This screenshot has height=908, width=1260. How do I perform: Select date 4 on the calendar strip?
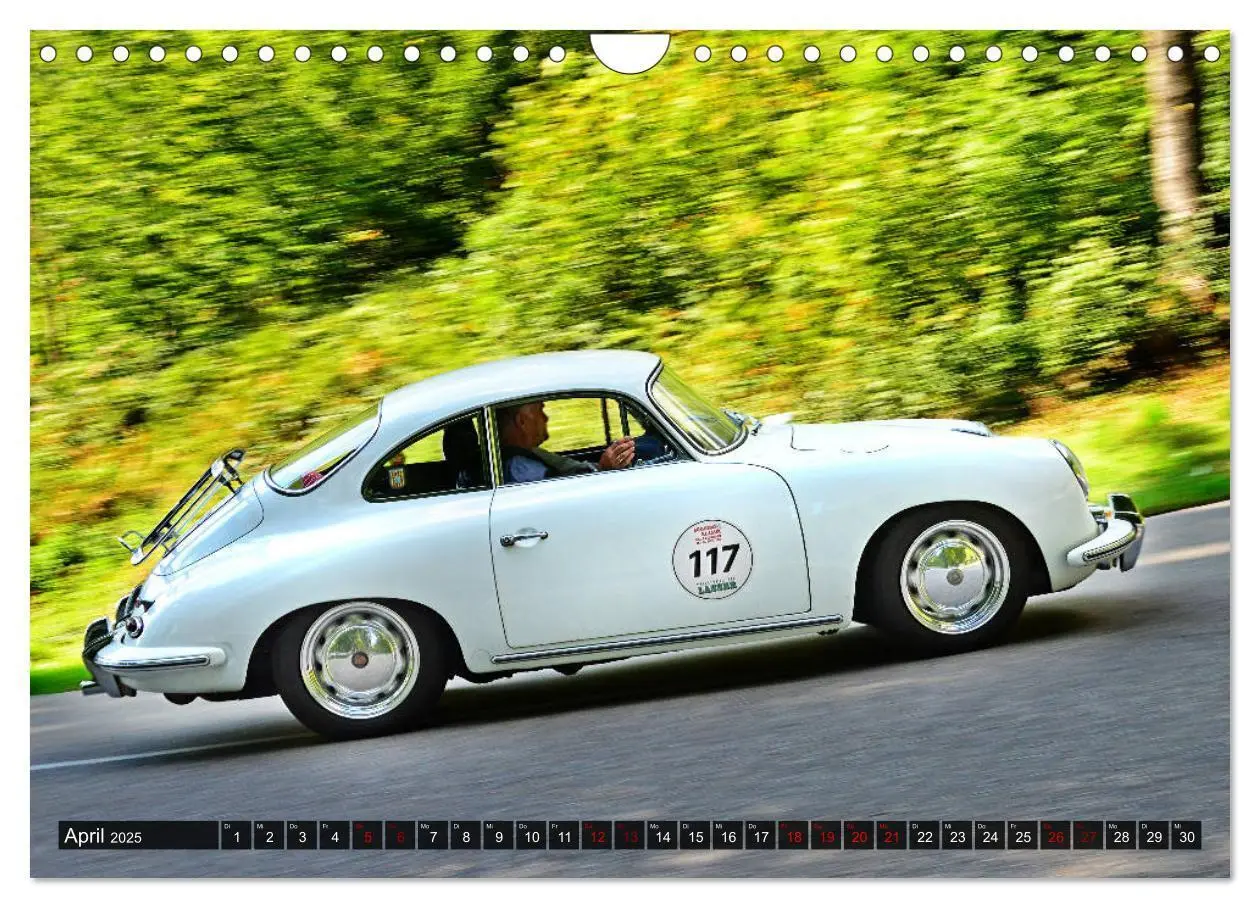(334, 836)
